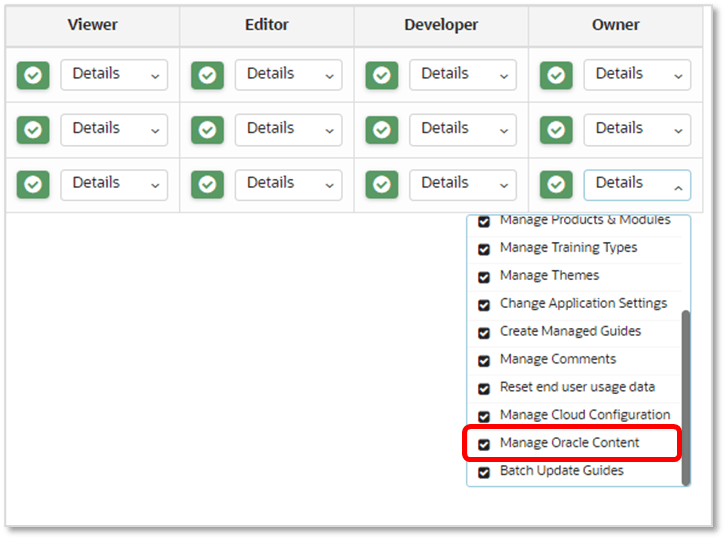726x540 pixels.
Task: Open Details dropdown in Developer first row
Action: click(463, 75)
